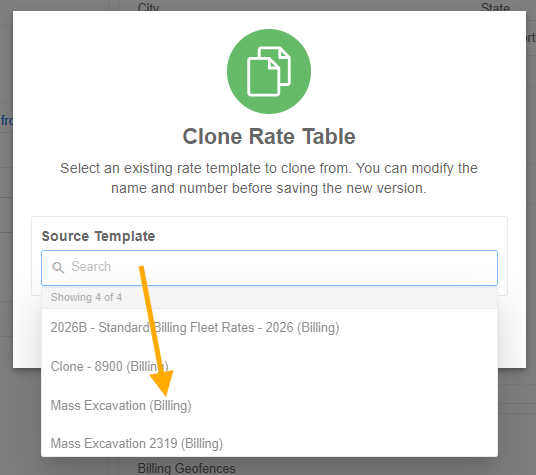This screenshot has width=536, height=475.
Task: Click the orange arrow annotation tip
Action: click(165, 393)
